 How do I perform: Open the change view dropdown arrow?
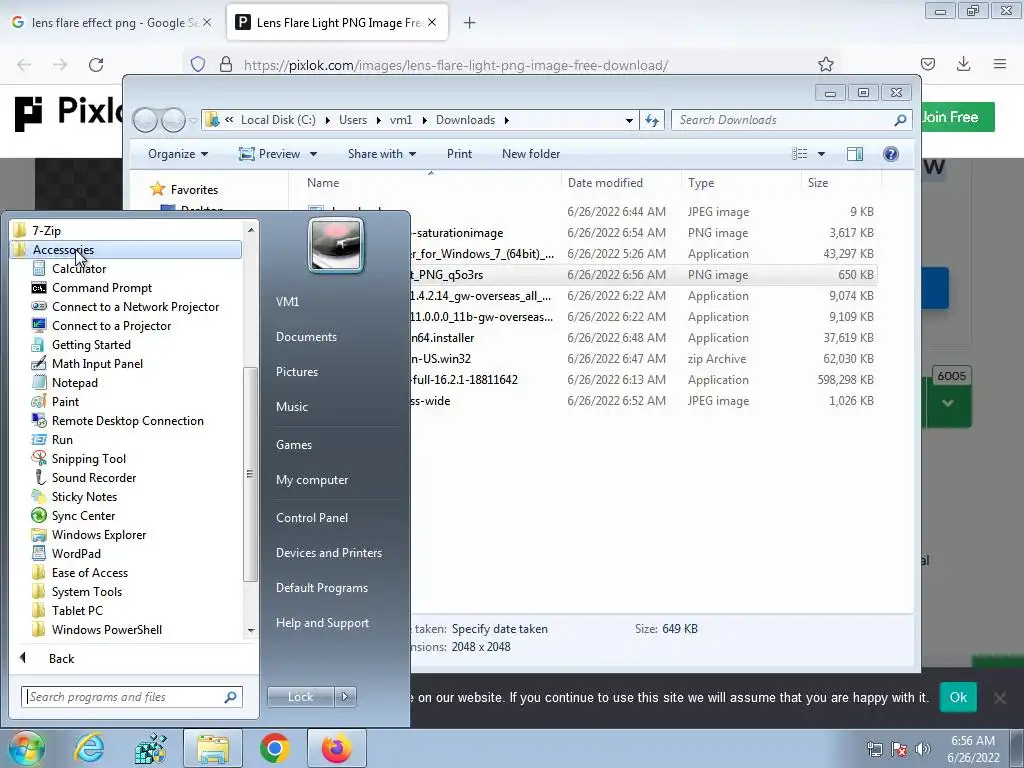822,154
